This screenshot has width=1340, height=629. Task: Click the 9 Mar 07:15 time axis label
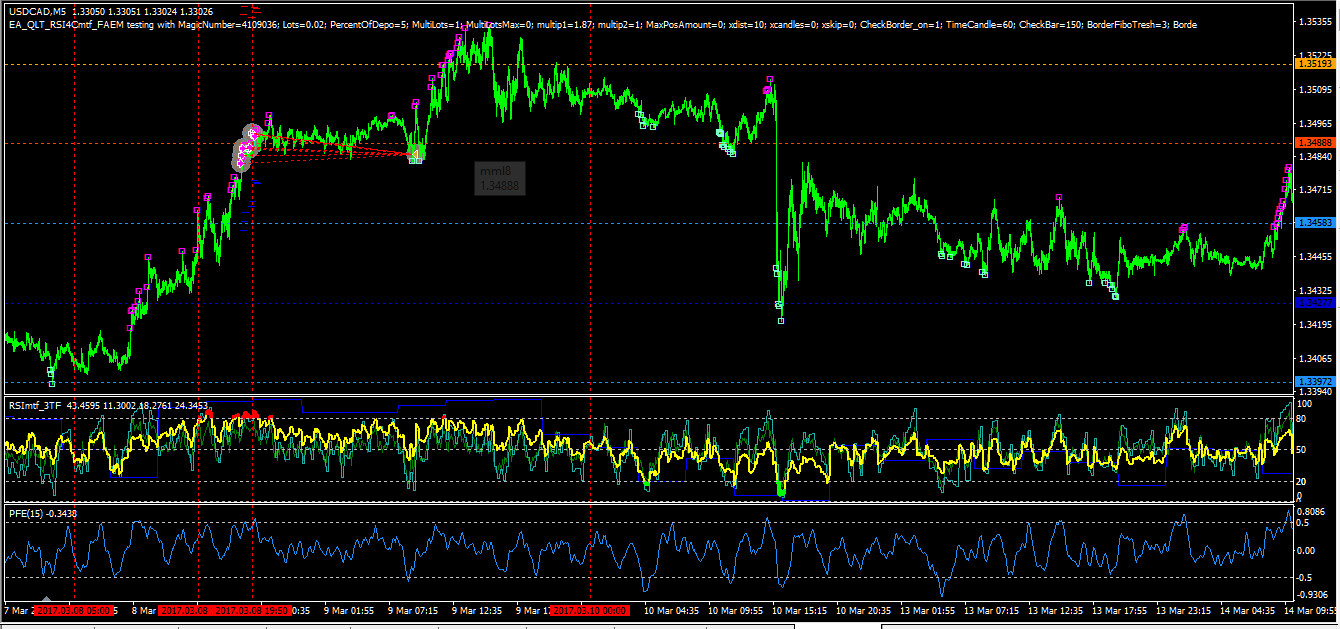point(415,610)
